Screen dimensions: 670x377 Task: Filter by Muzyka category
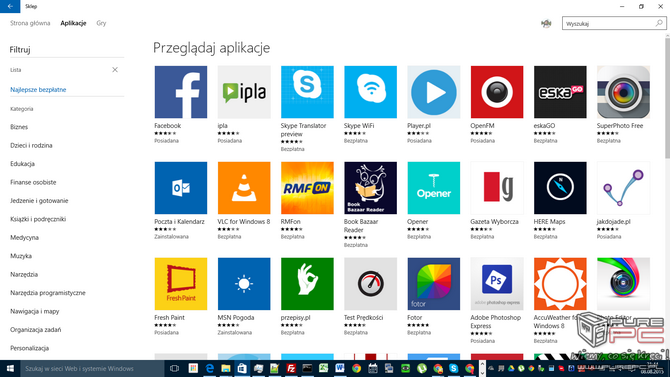tap(21, 256)
